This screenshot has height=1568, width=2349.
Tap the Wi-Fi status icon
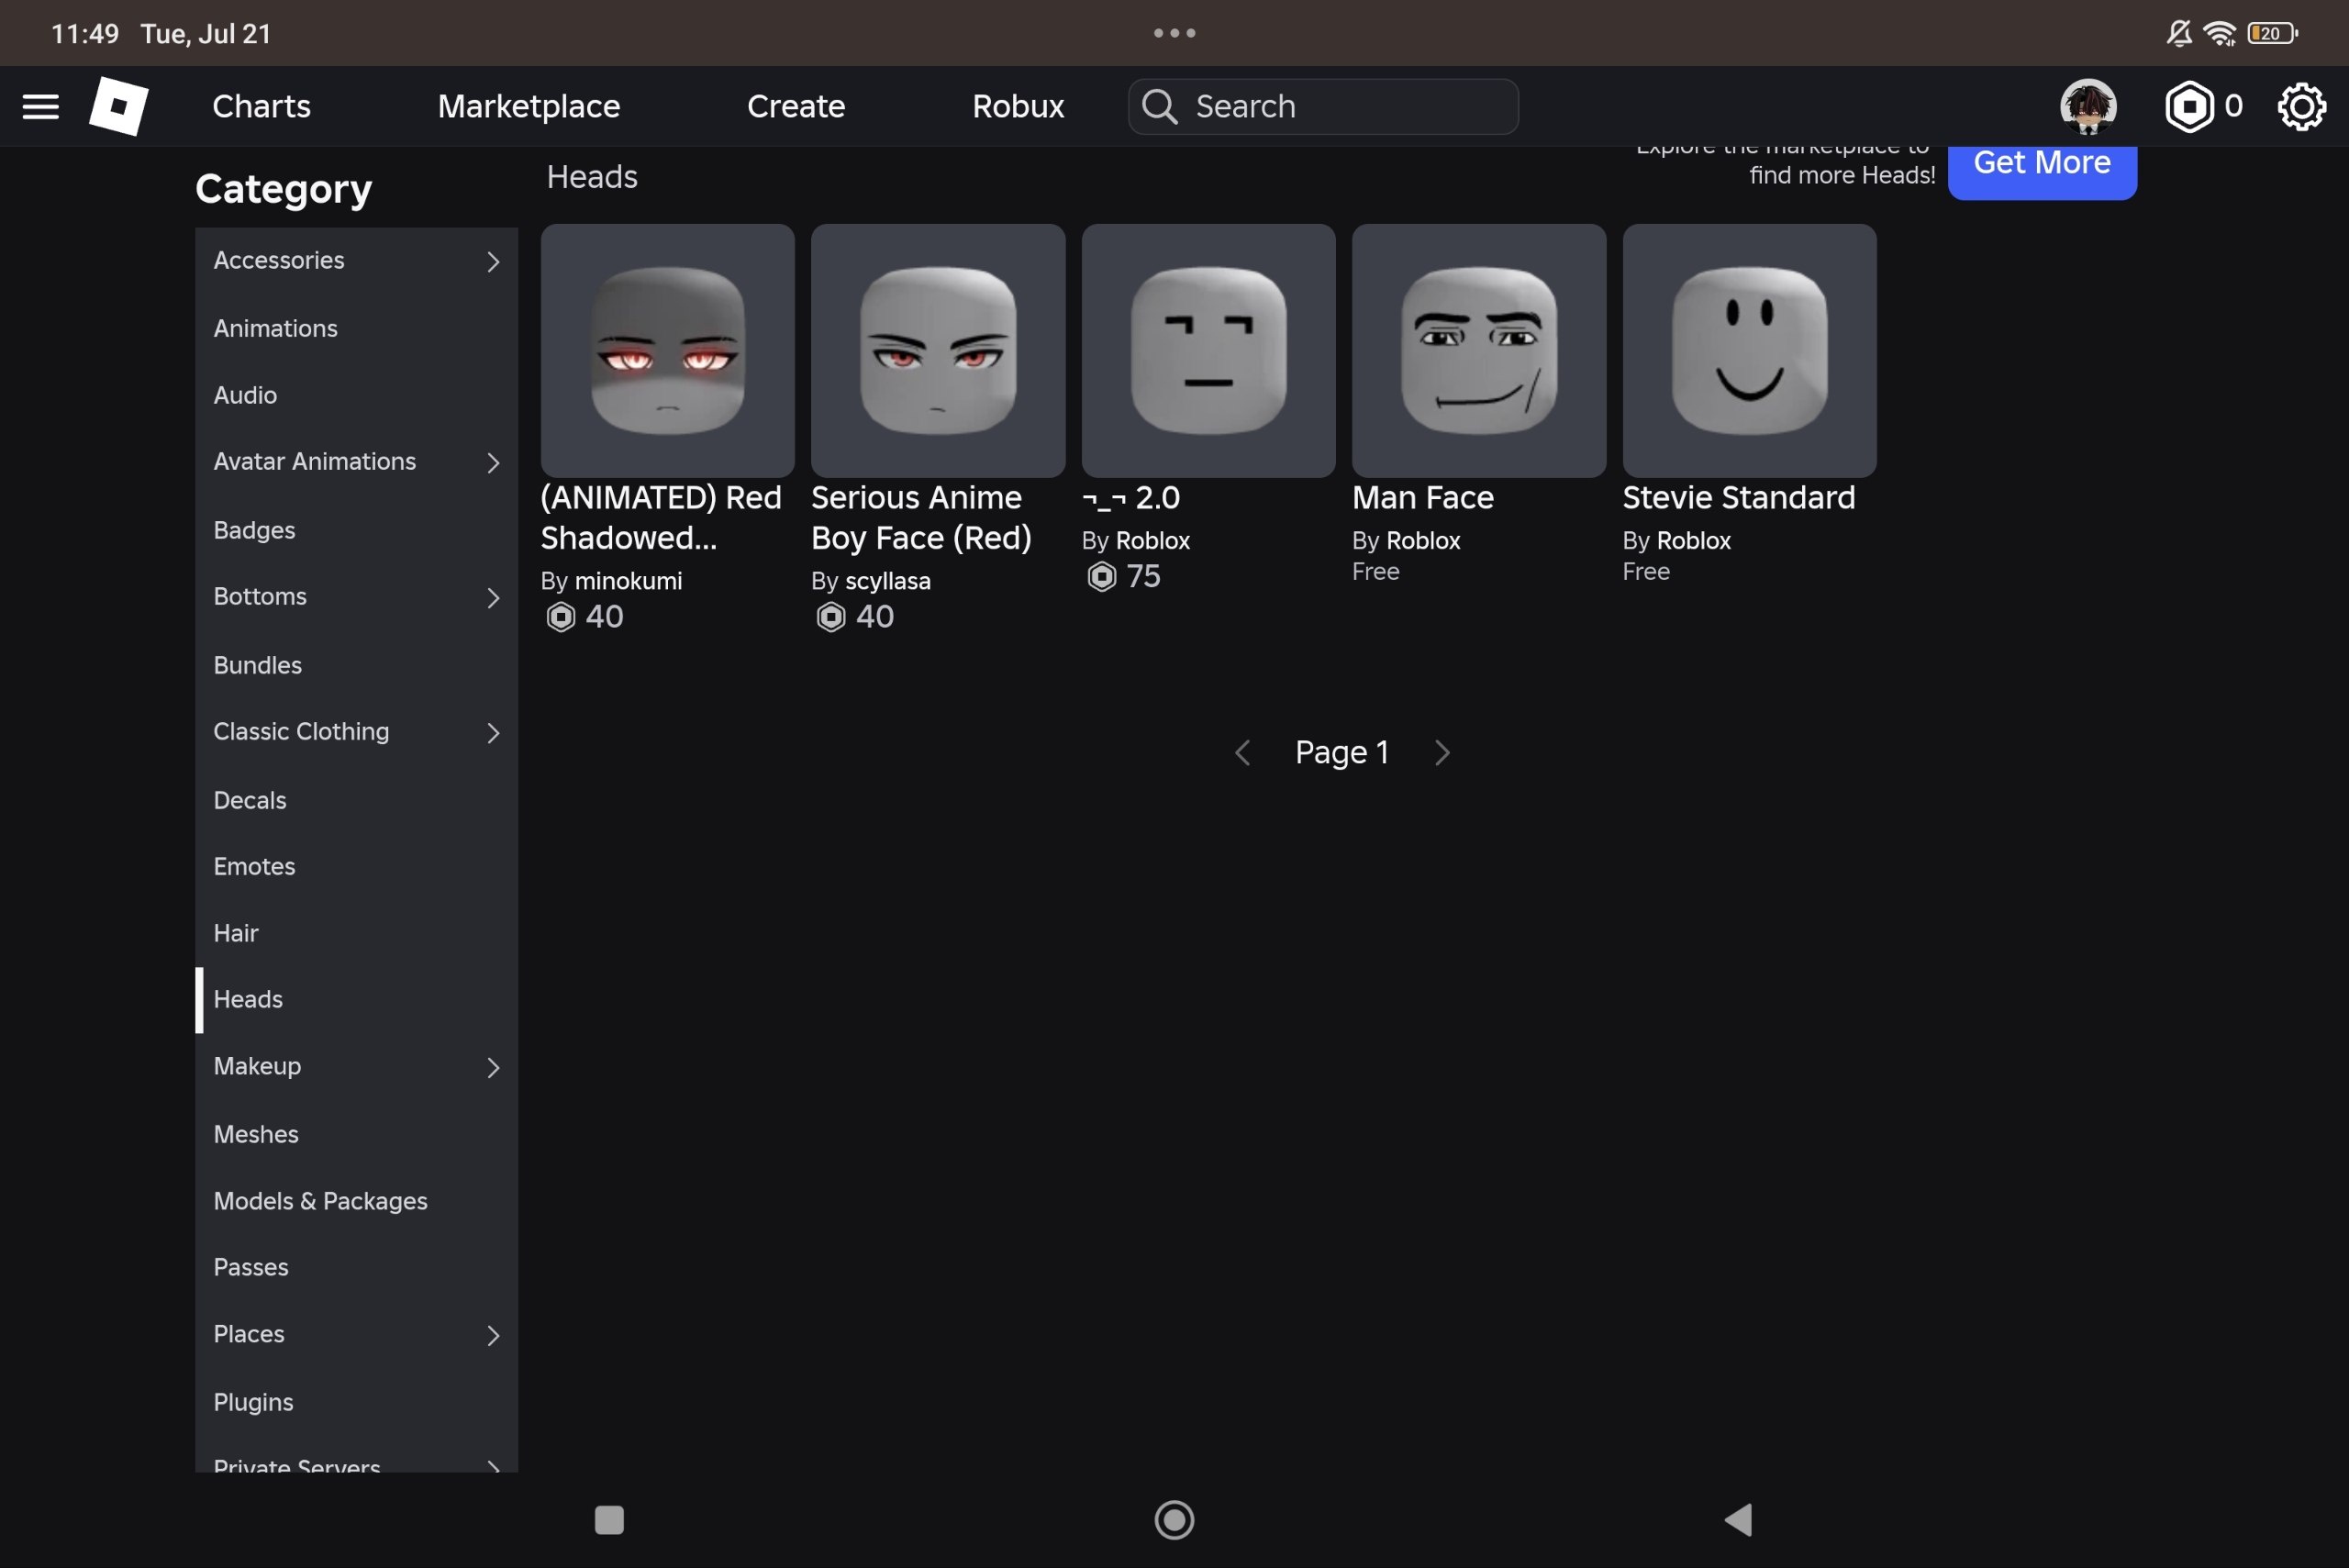pos(2220,33)
